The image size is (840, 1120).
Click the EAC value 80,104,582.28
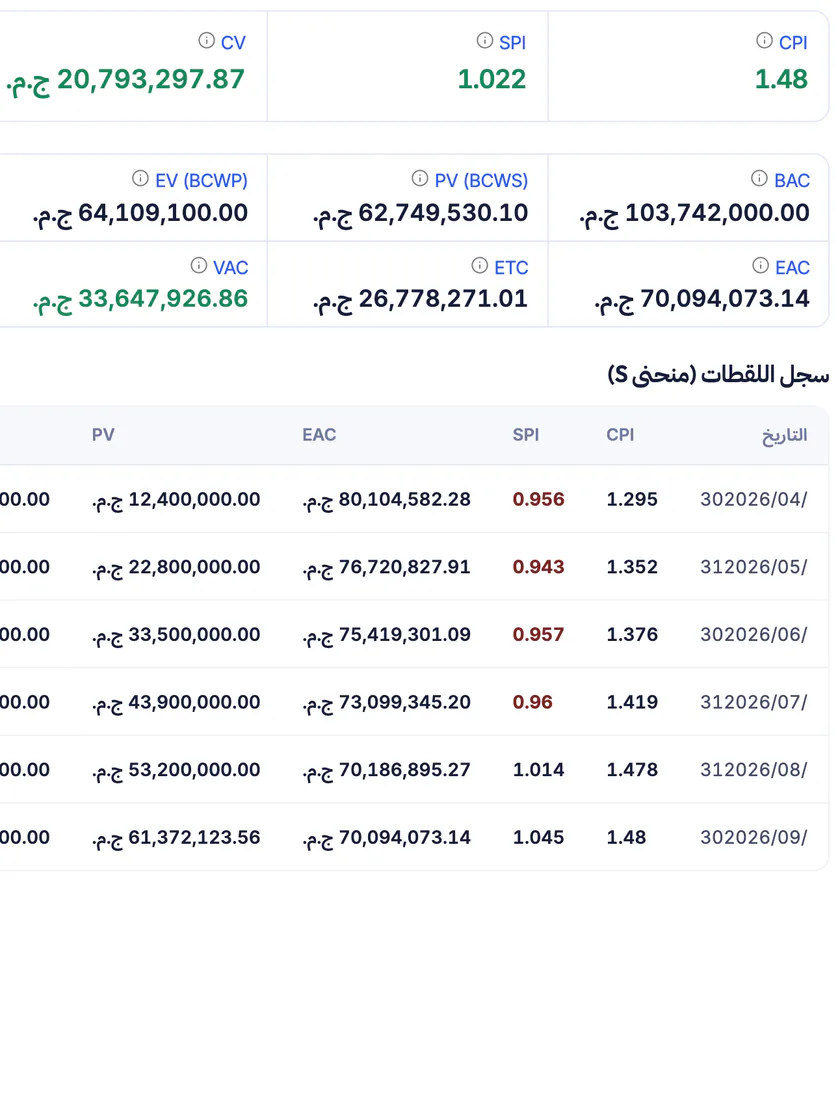[386, 500]
